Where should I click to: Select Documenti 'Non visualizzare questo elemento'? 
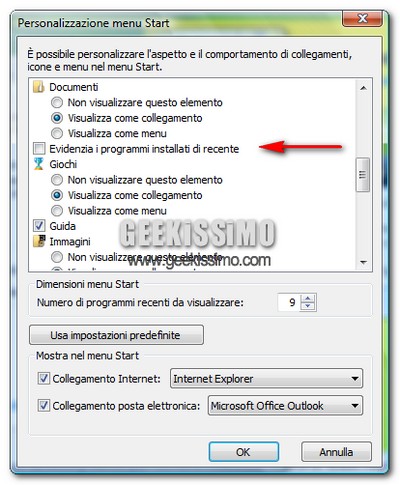coord(57,102)
